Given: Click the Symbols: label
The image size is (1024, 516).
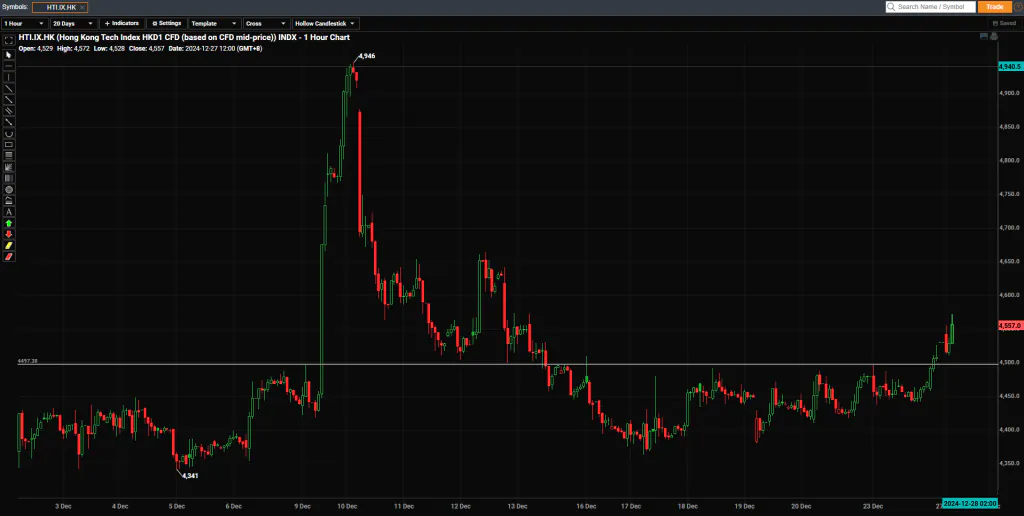Looking at the screenshot, I should (15, 7).
